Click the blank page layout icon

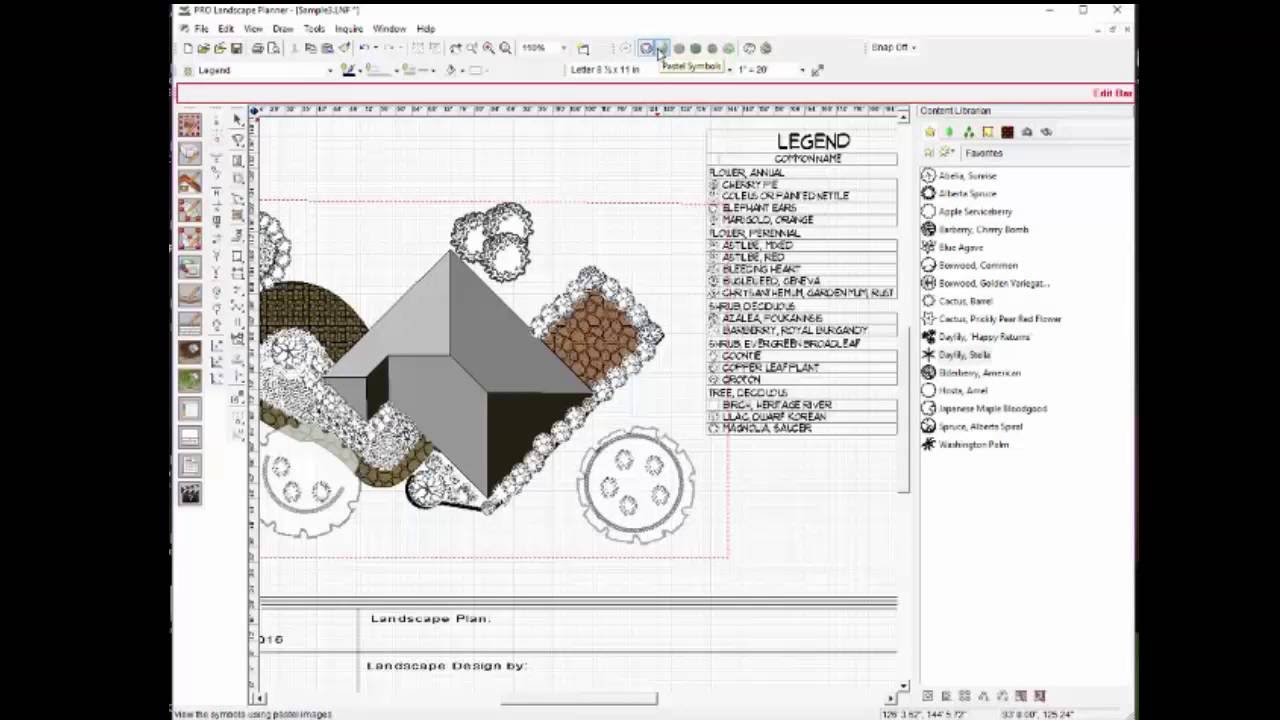(x=189, y=409)
